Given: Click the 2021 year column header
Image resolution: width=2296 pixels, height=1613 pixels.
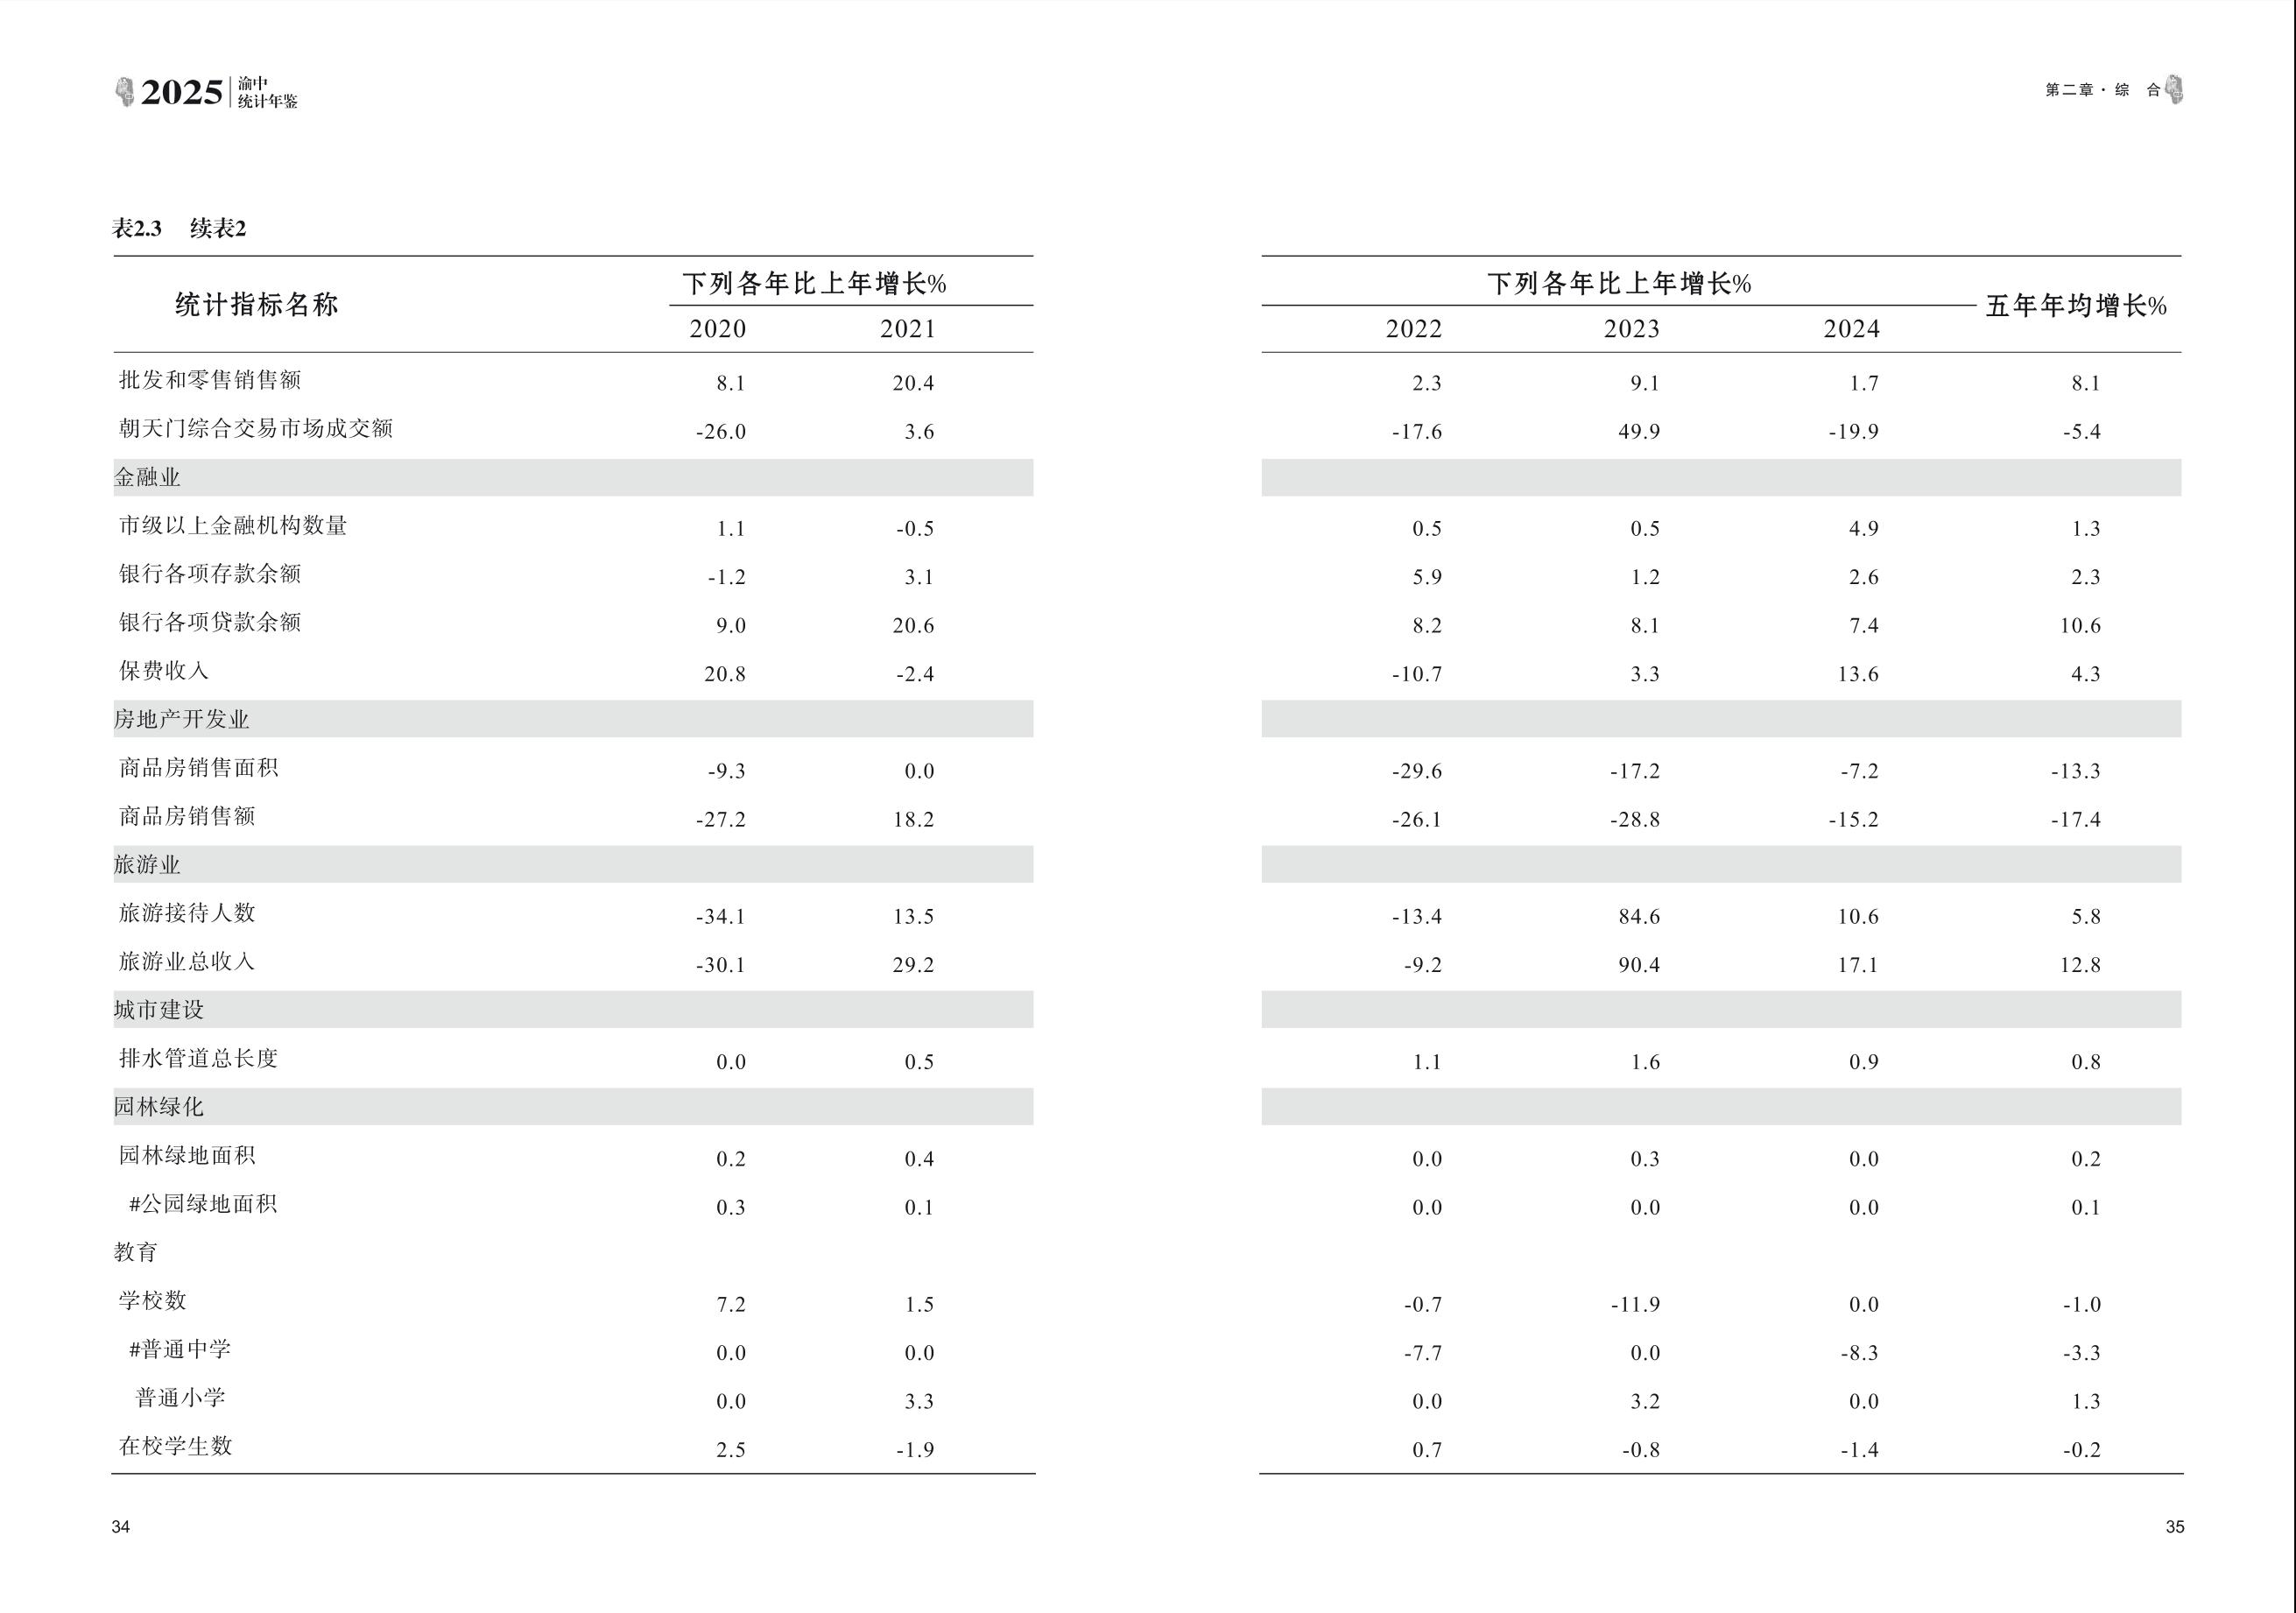Looking at the screenshot, I should click(907, 329).
